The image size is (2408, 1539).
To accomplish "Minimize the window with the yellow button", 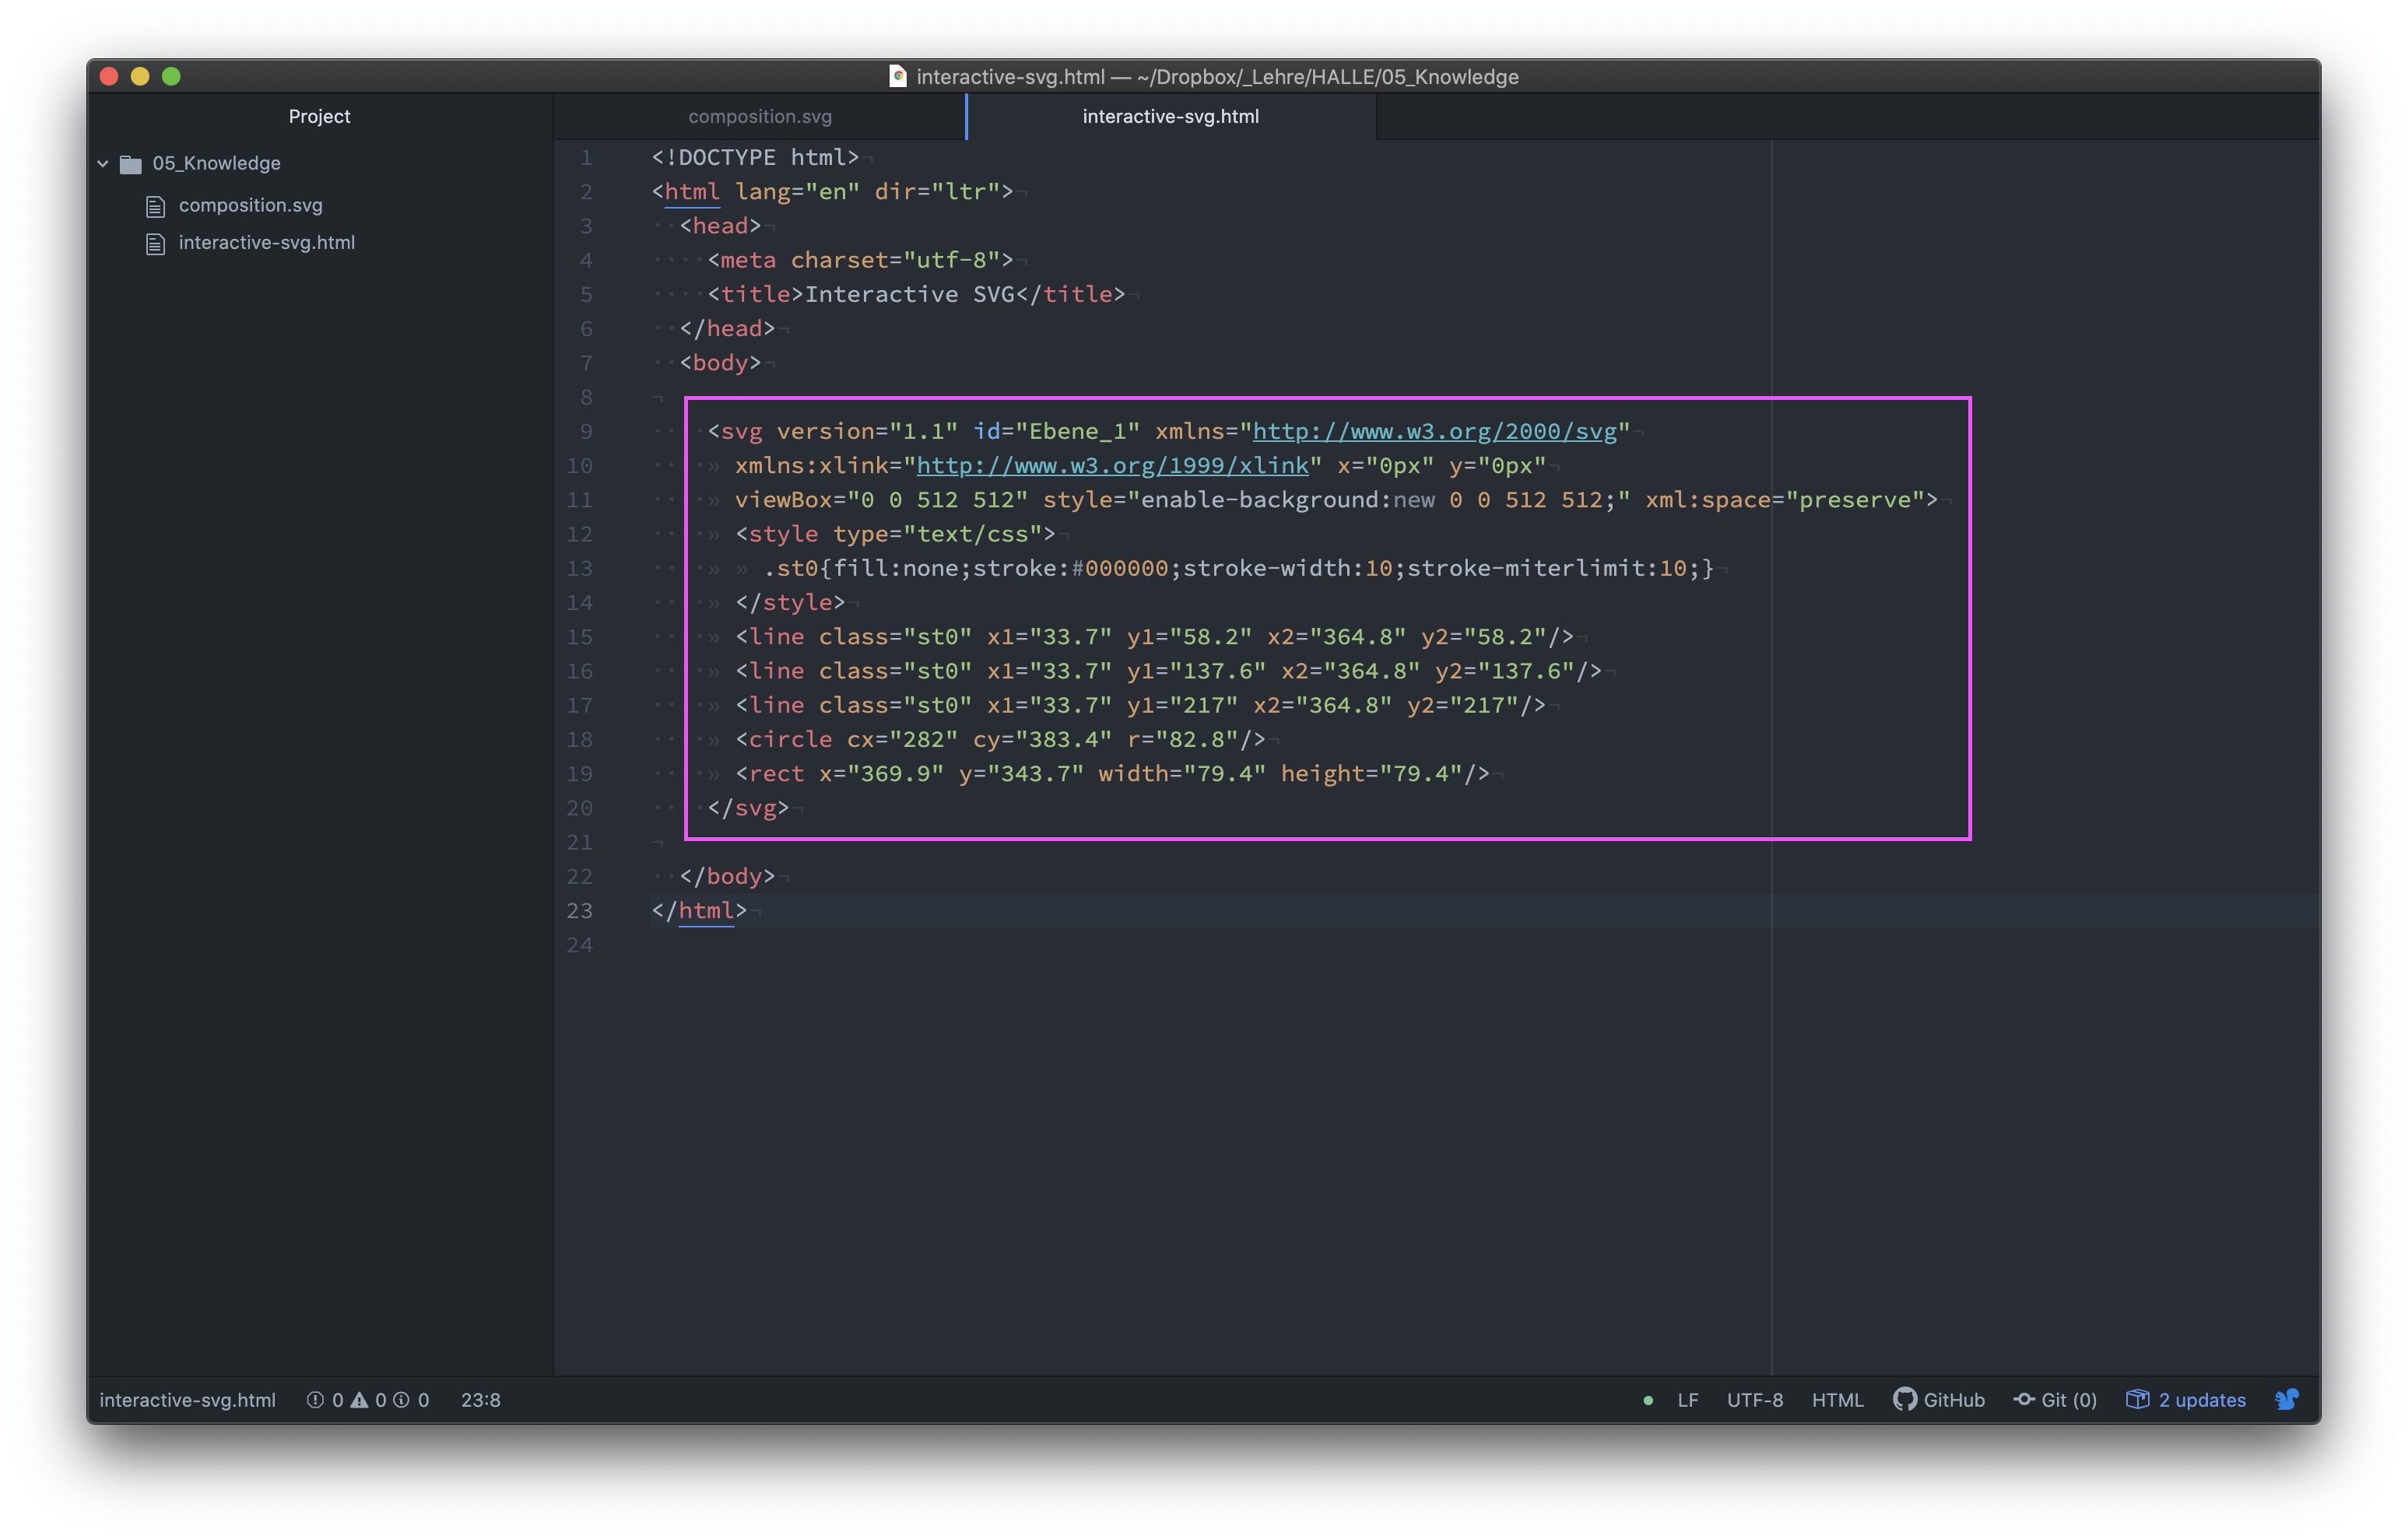I will pos(140,76).
